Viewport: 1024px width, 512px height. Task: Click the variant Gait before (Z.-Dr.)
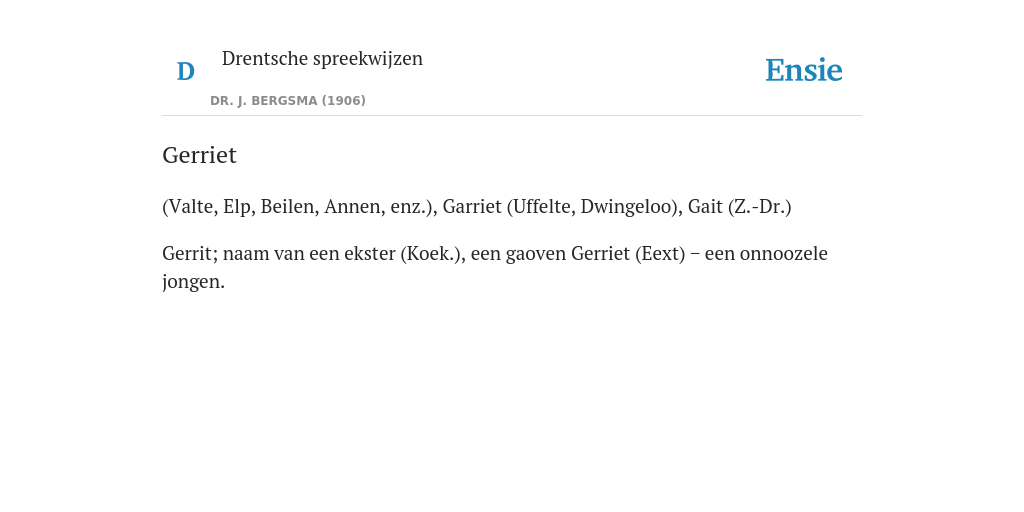[705, 206]
